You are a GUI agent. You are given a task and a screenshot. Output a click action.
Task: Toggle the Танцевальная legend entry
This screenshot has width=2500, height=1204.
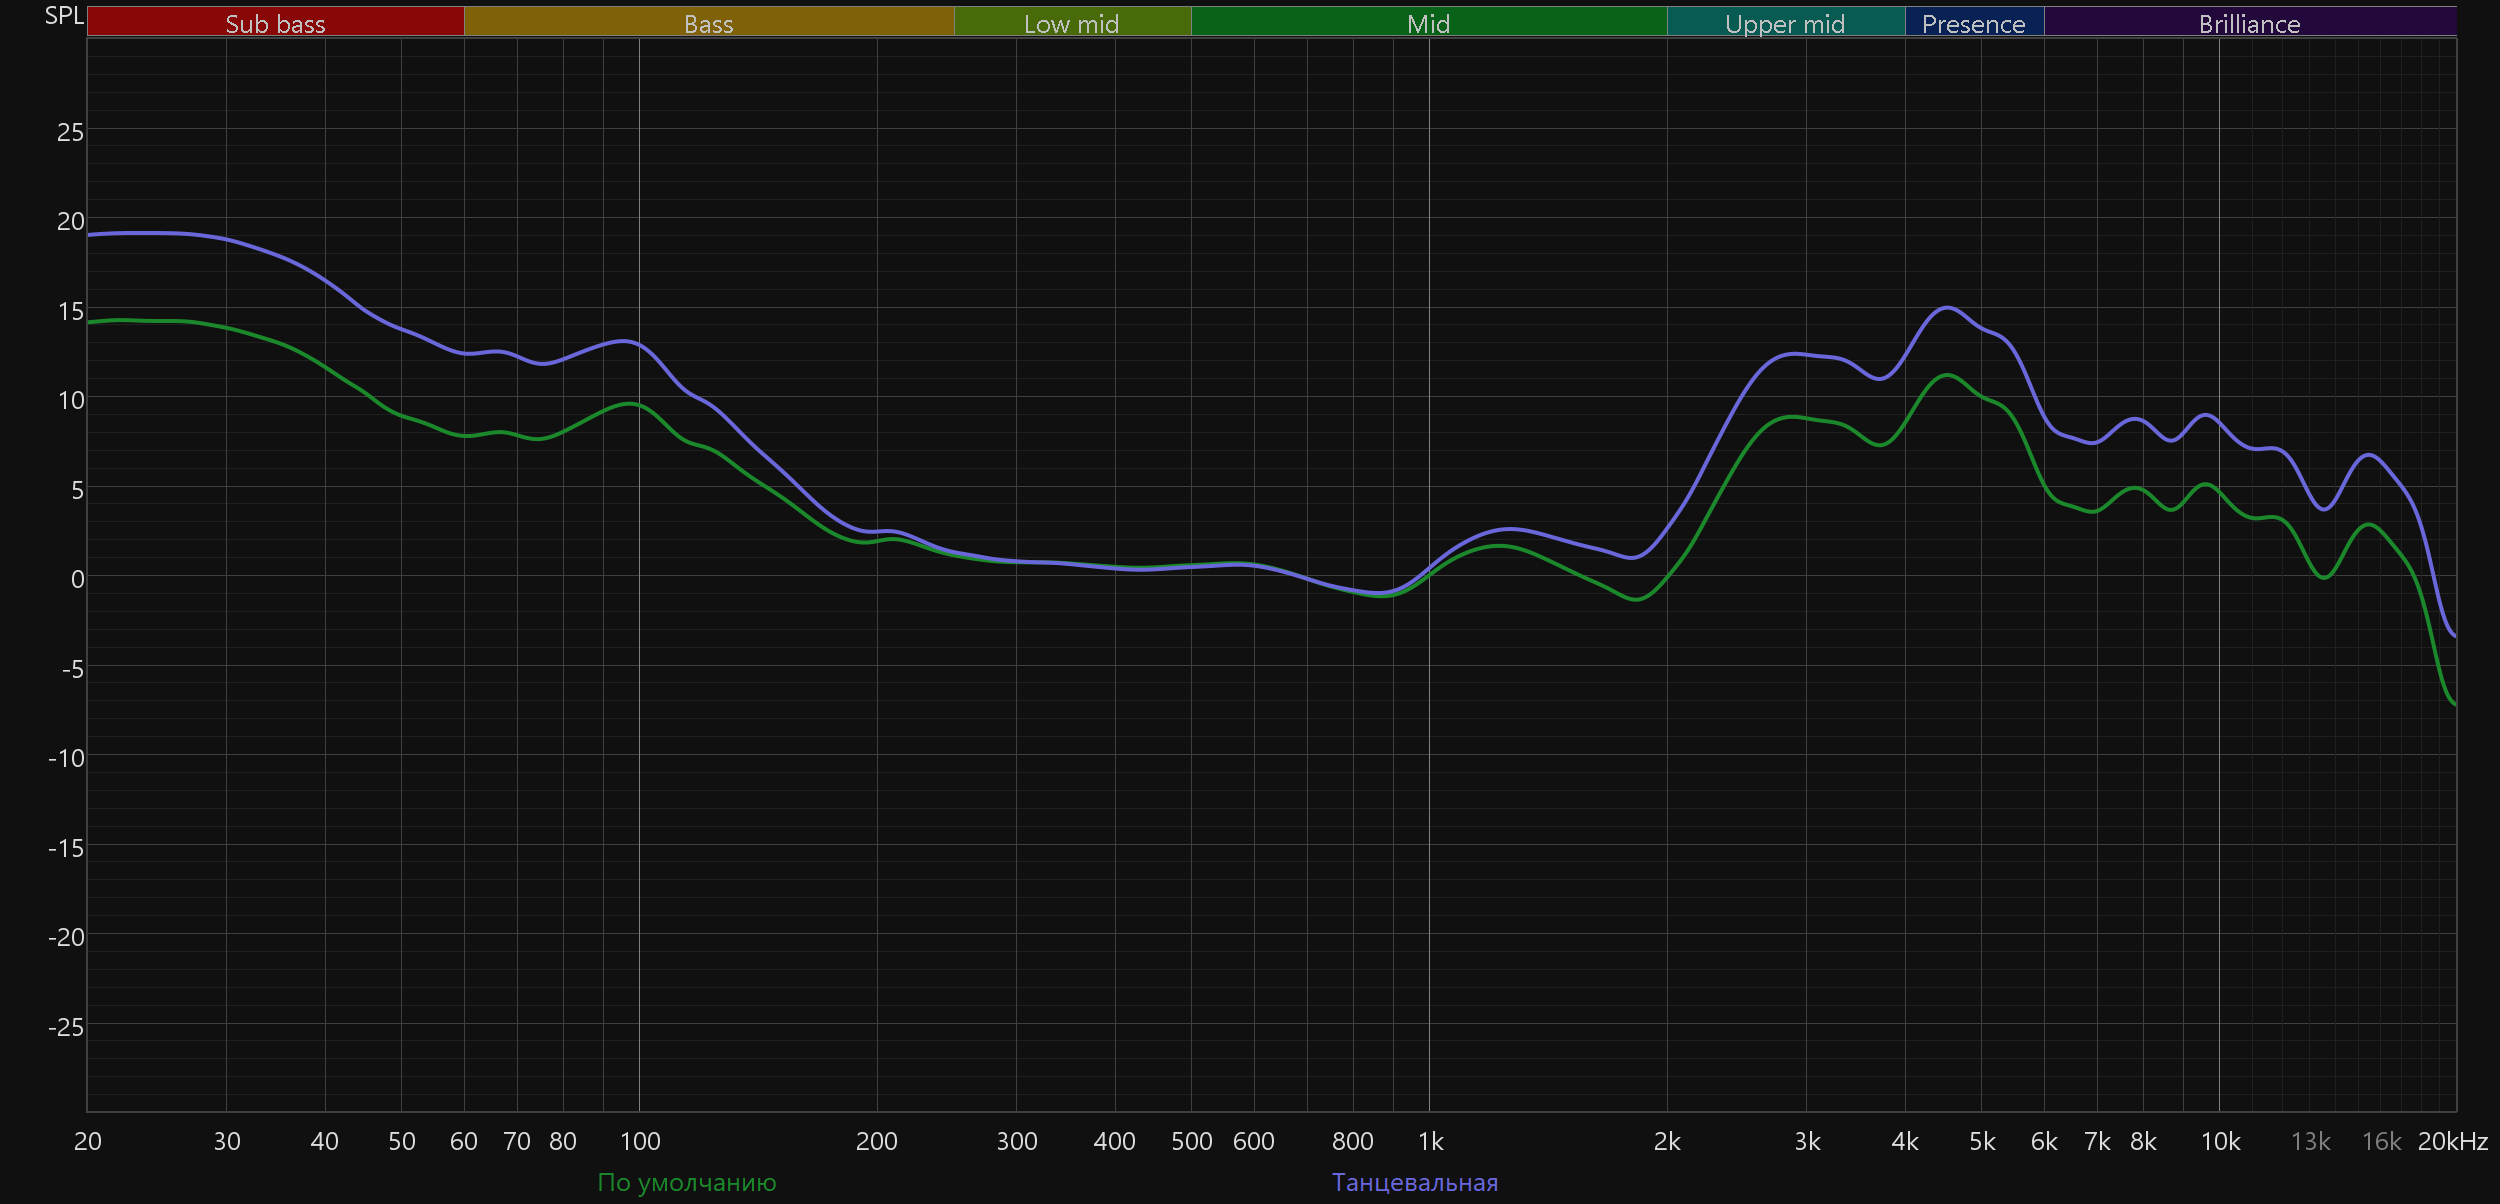click(1414, 1182)
